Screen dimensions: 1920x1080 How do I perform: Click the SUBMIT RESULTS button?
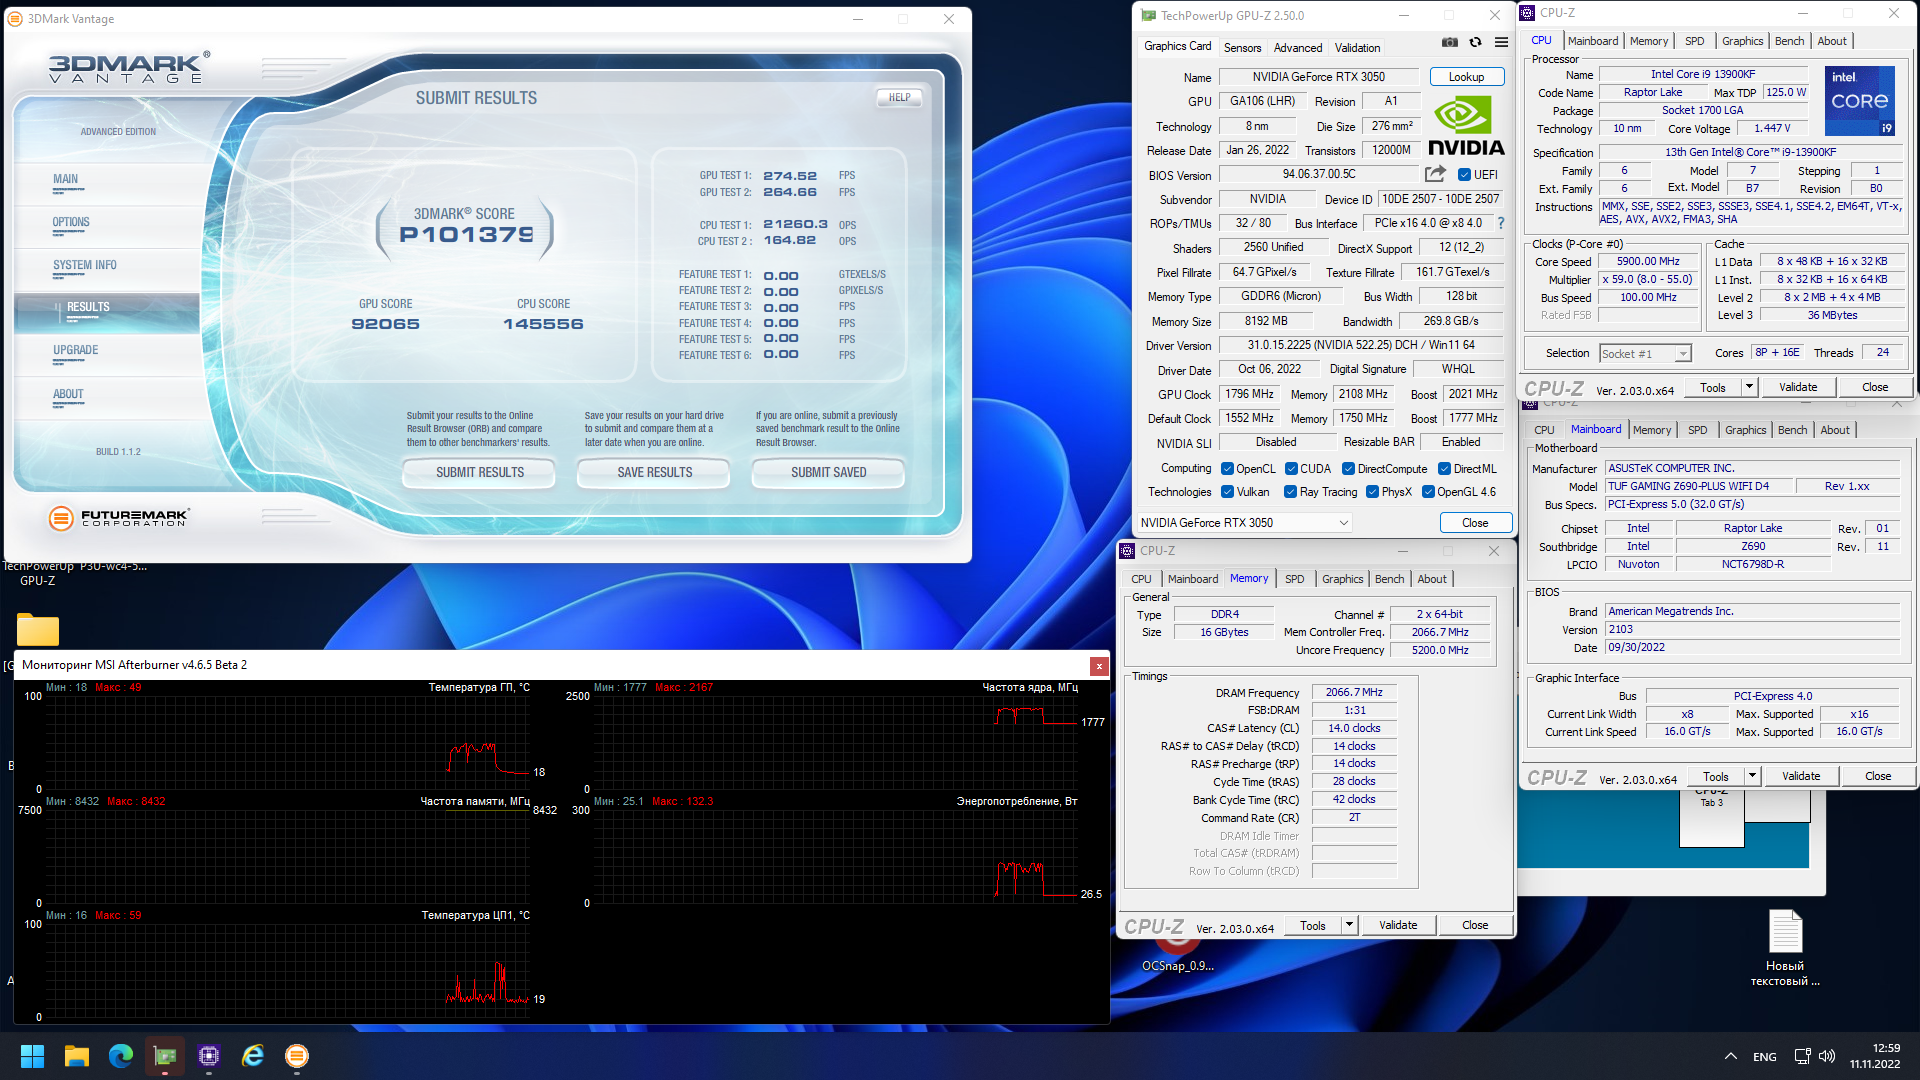click(x=479, y=473)
